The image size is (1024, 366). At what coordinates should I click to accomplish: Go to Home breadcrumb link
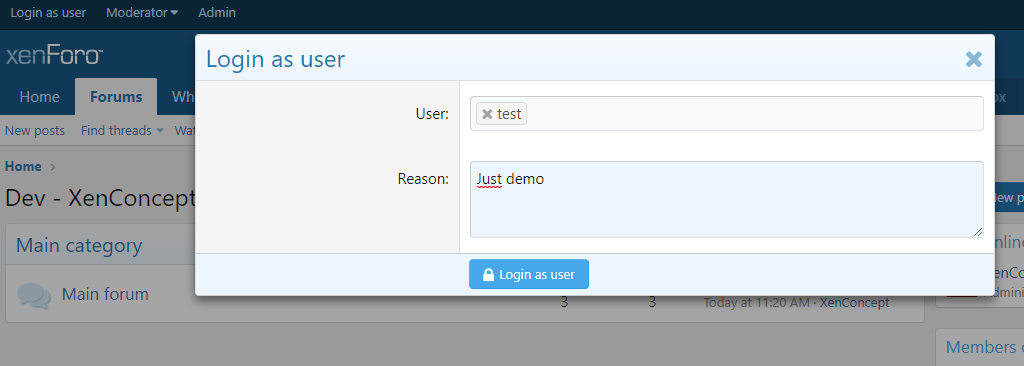(x=23, y=167)
